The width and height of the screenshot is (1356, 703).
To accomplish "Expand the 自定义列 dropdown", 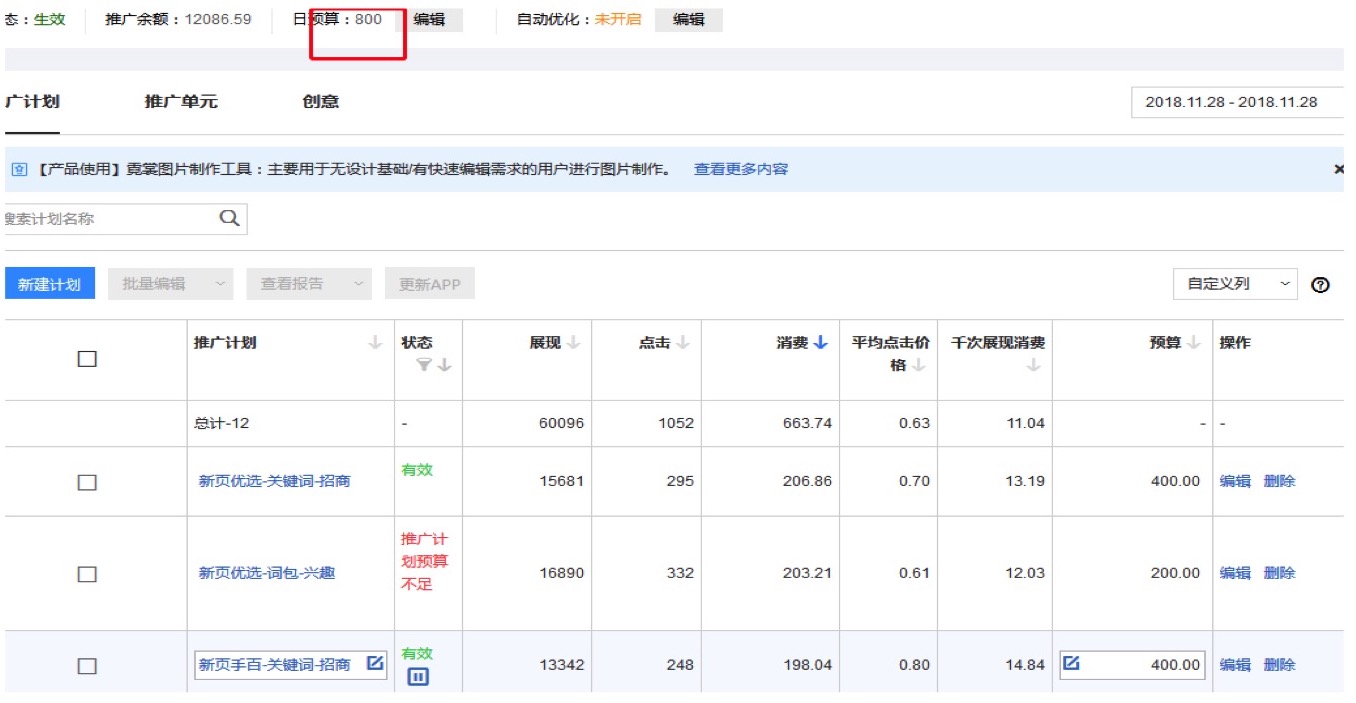I will tap(1235, 284).
